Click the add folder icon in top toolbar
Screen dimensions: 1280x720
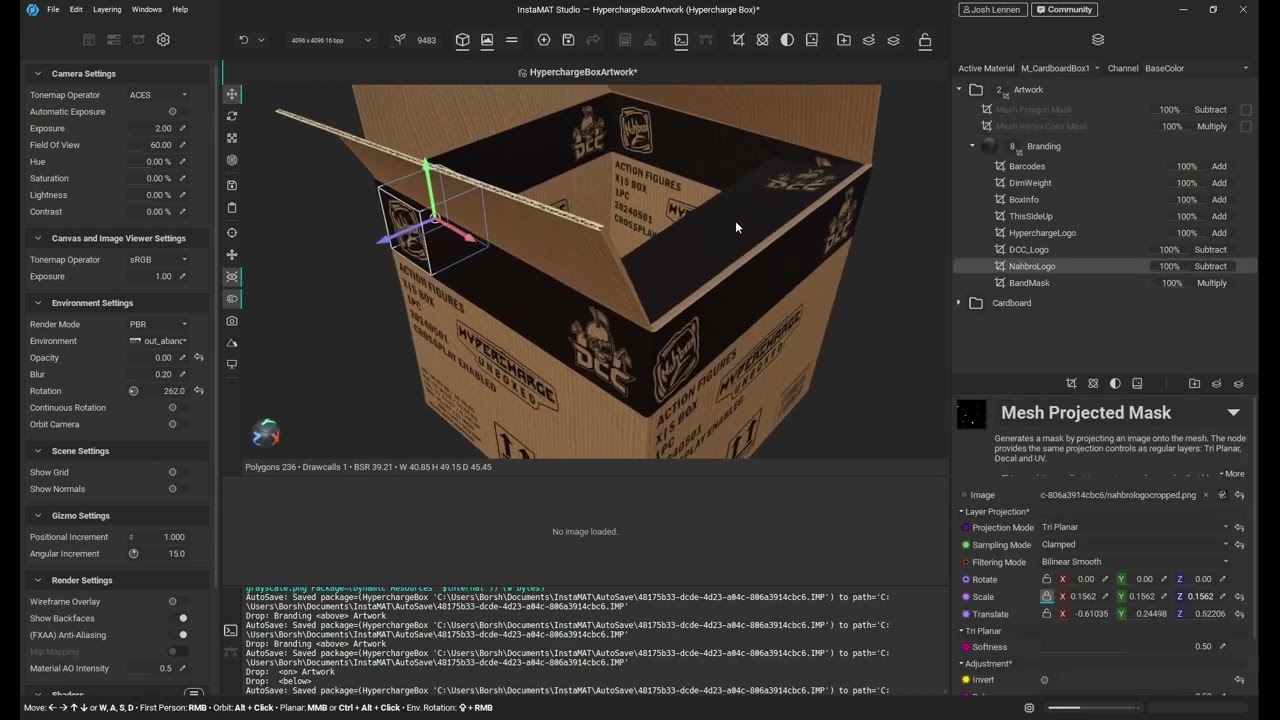point(844,40)
